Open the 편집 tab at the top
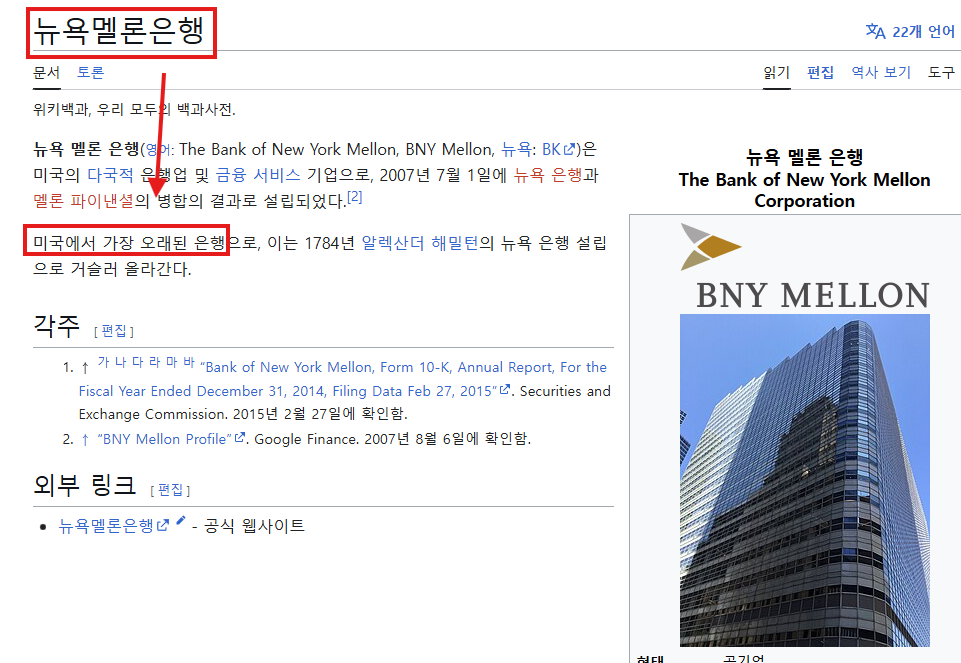Viewport: 961px width, 663px height. click(x=821, y=72)
